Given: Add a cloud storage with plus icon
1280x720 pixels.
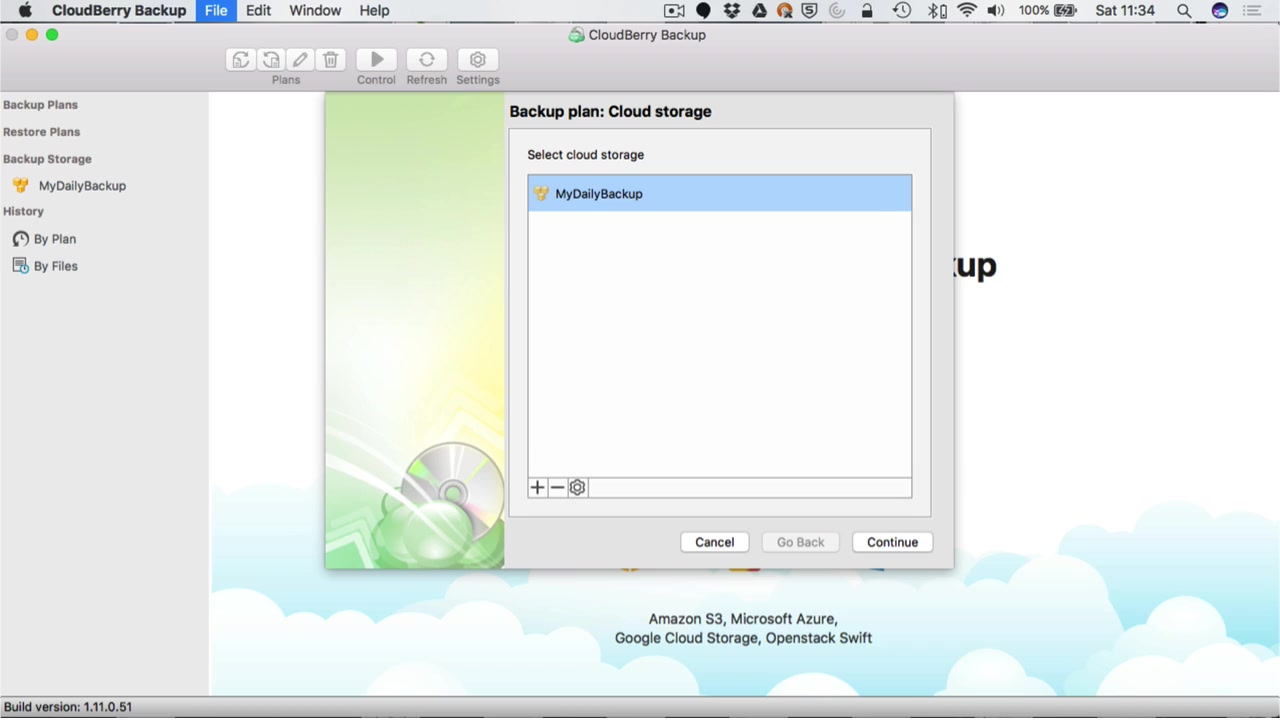Looking at the screenshot, I should coord(537,488).
